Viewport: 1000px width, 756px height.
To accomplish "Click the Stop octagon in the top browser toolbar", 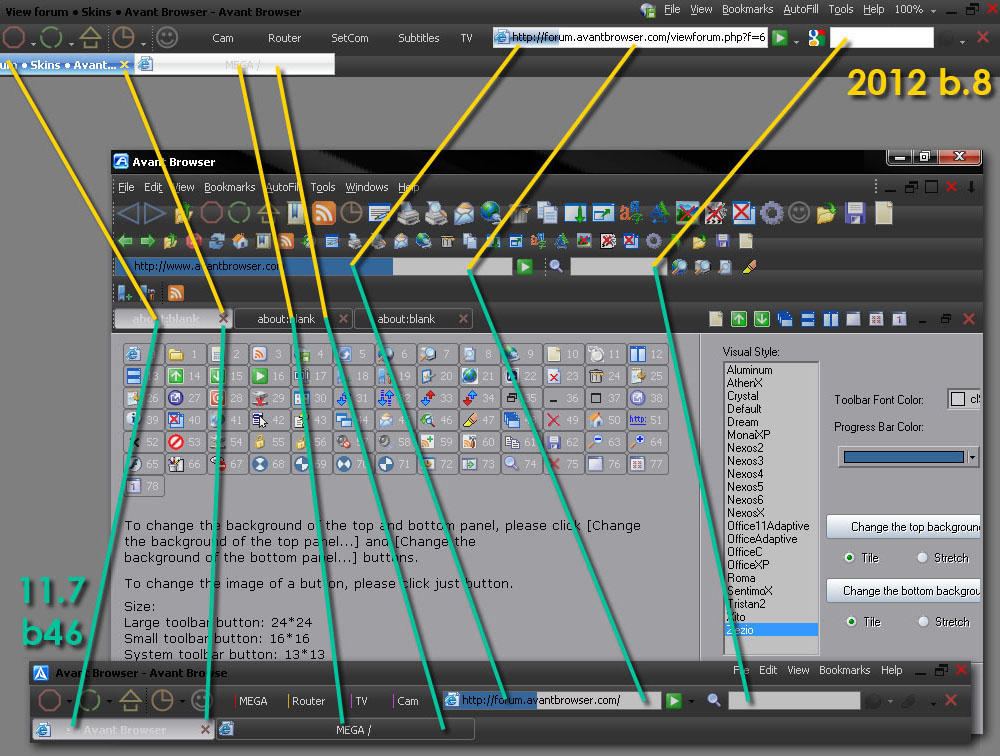I will point(13,38).
